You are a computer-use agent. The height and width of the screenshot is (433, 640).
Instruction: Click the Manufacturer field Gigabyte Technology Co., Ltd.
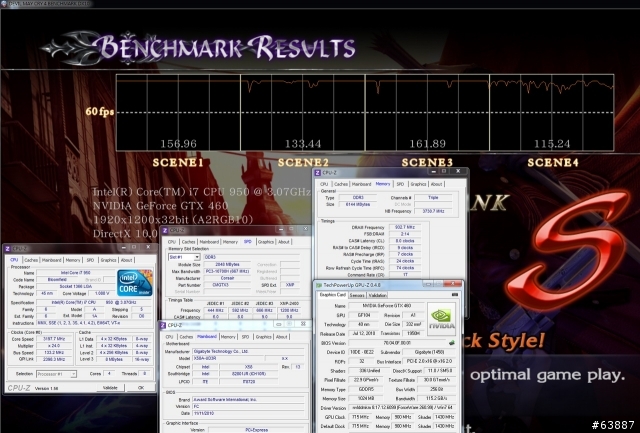pos(249,351)
